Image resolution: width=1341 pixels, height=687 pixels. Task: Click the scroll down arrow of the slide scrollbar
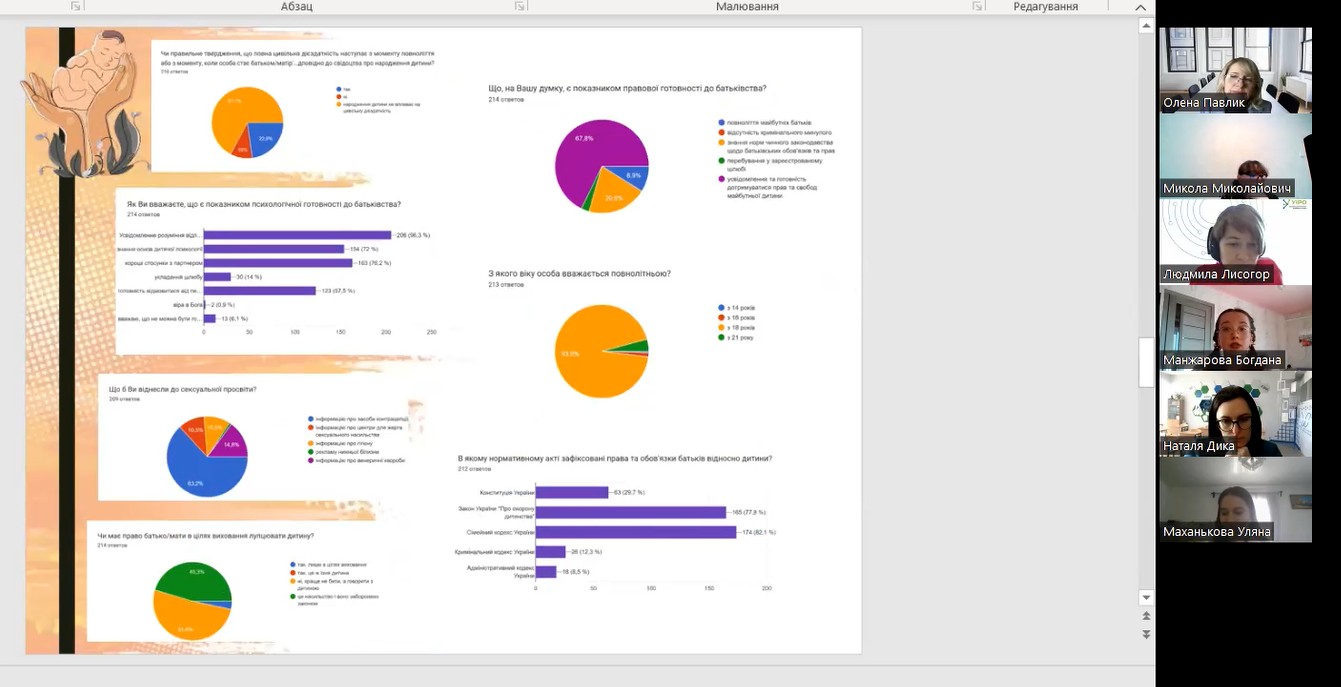(1146, 598)
